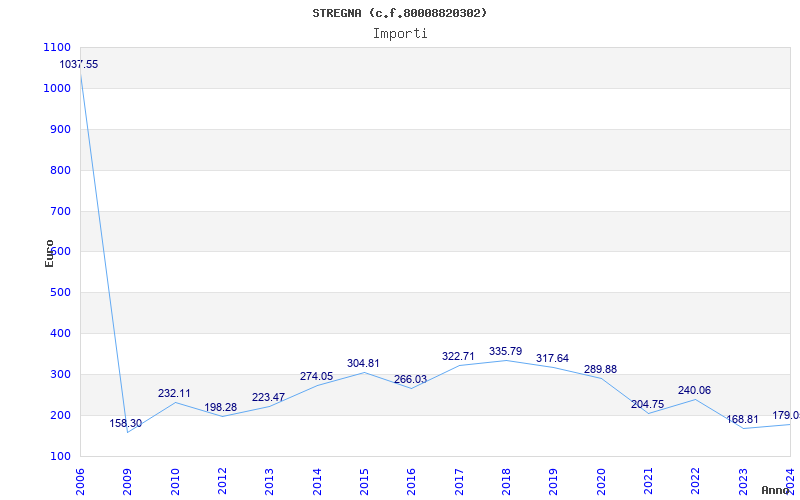Click the "Importi" subtitle
800x500 pixels.
[x=400, y=34]
